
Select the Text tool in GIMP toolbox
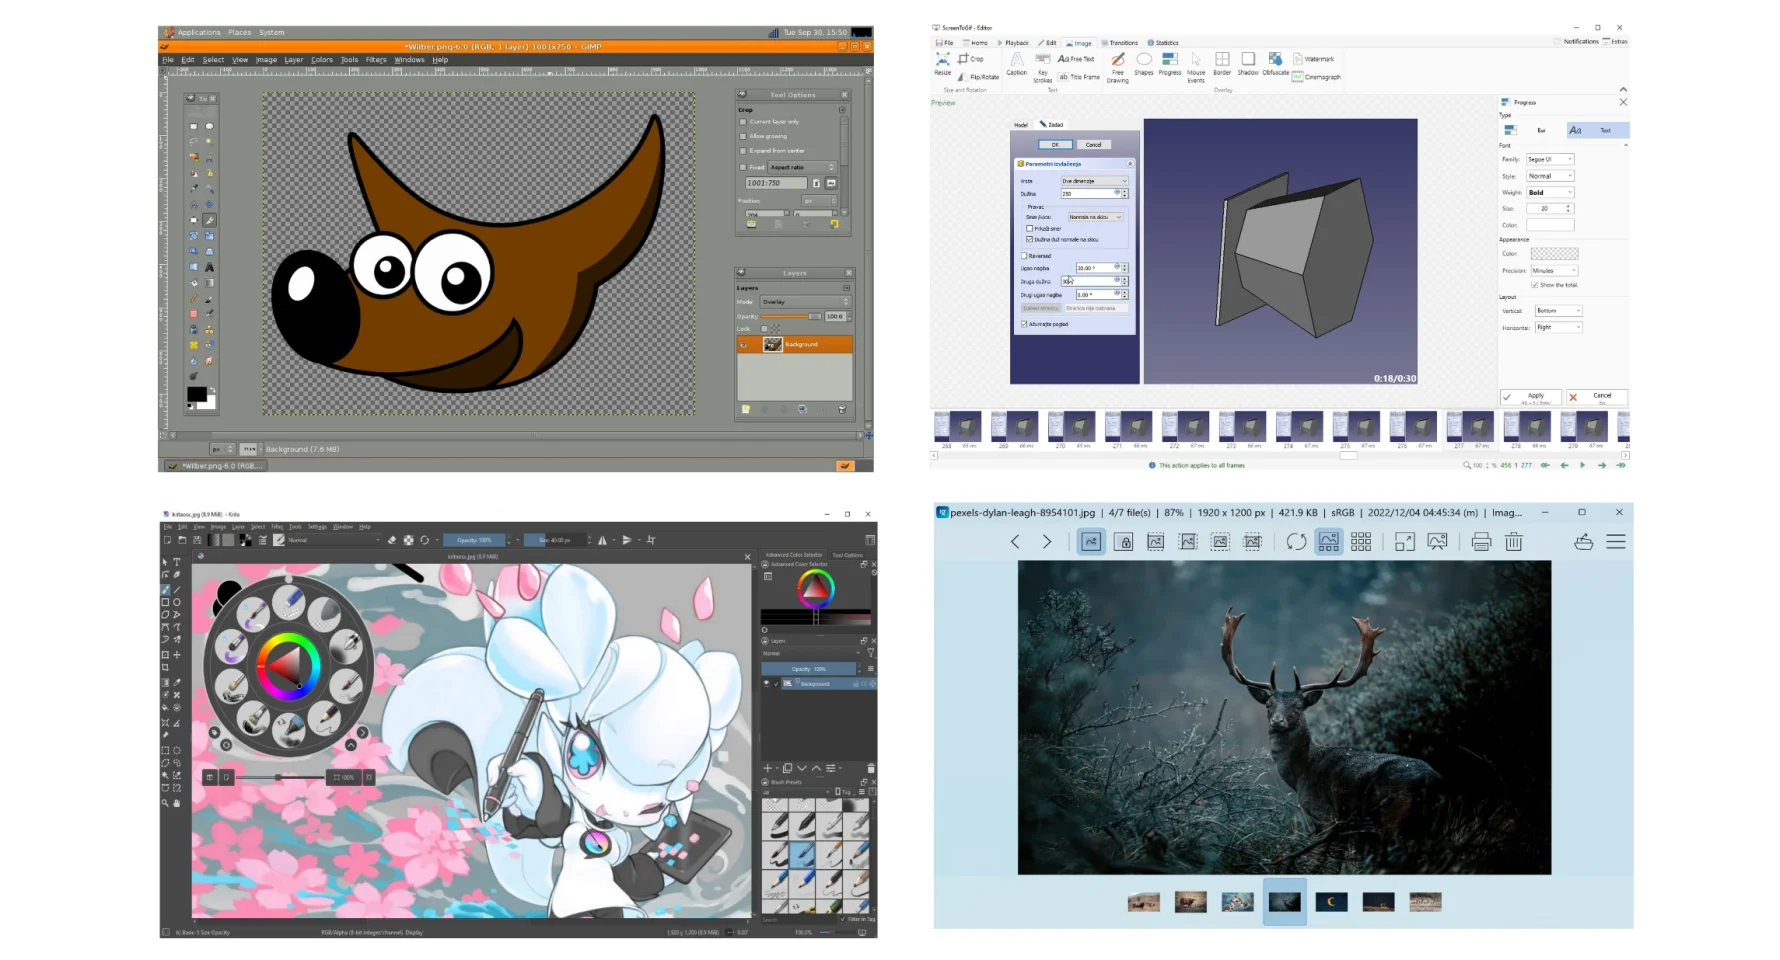coord(209,267)
